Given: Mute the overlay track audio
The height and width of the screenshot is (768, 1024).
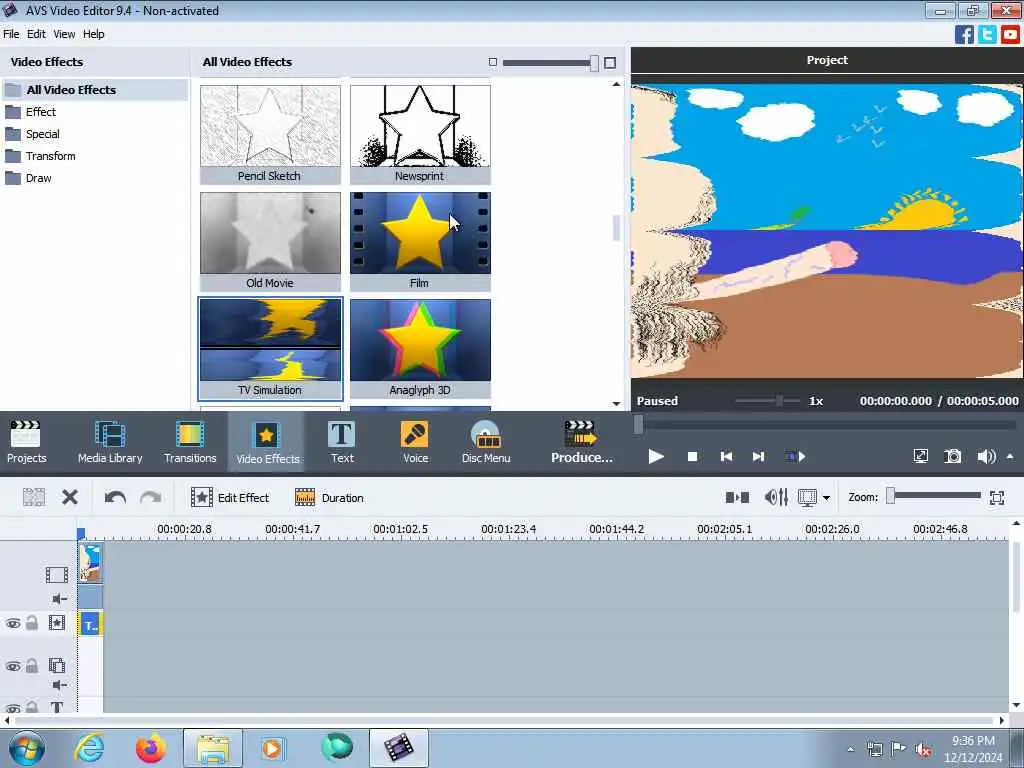Looking at the screenshot, I should pos(59,685).
